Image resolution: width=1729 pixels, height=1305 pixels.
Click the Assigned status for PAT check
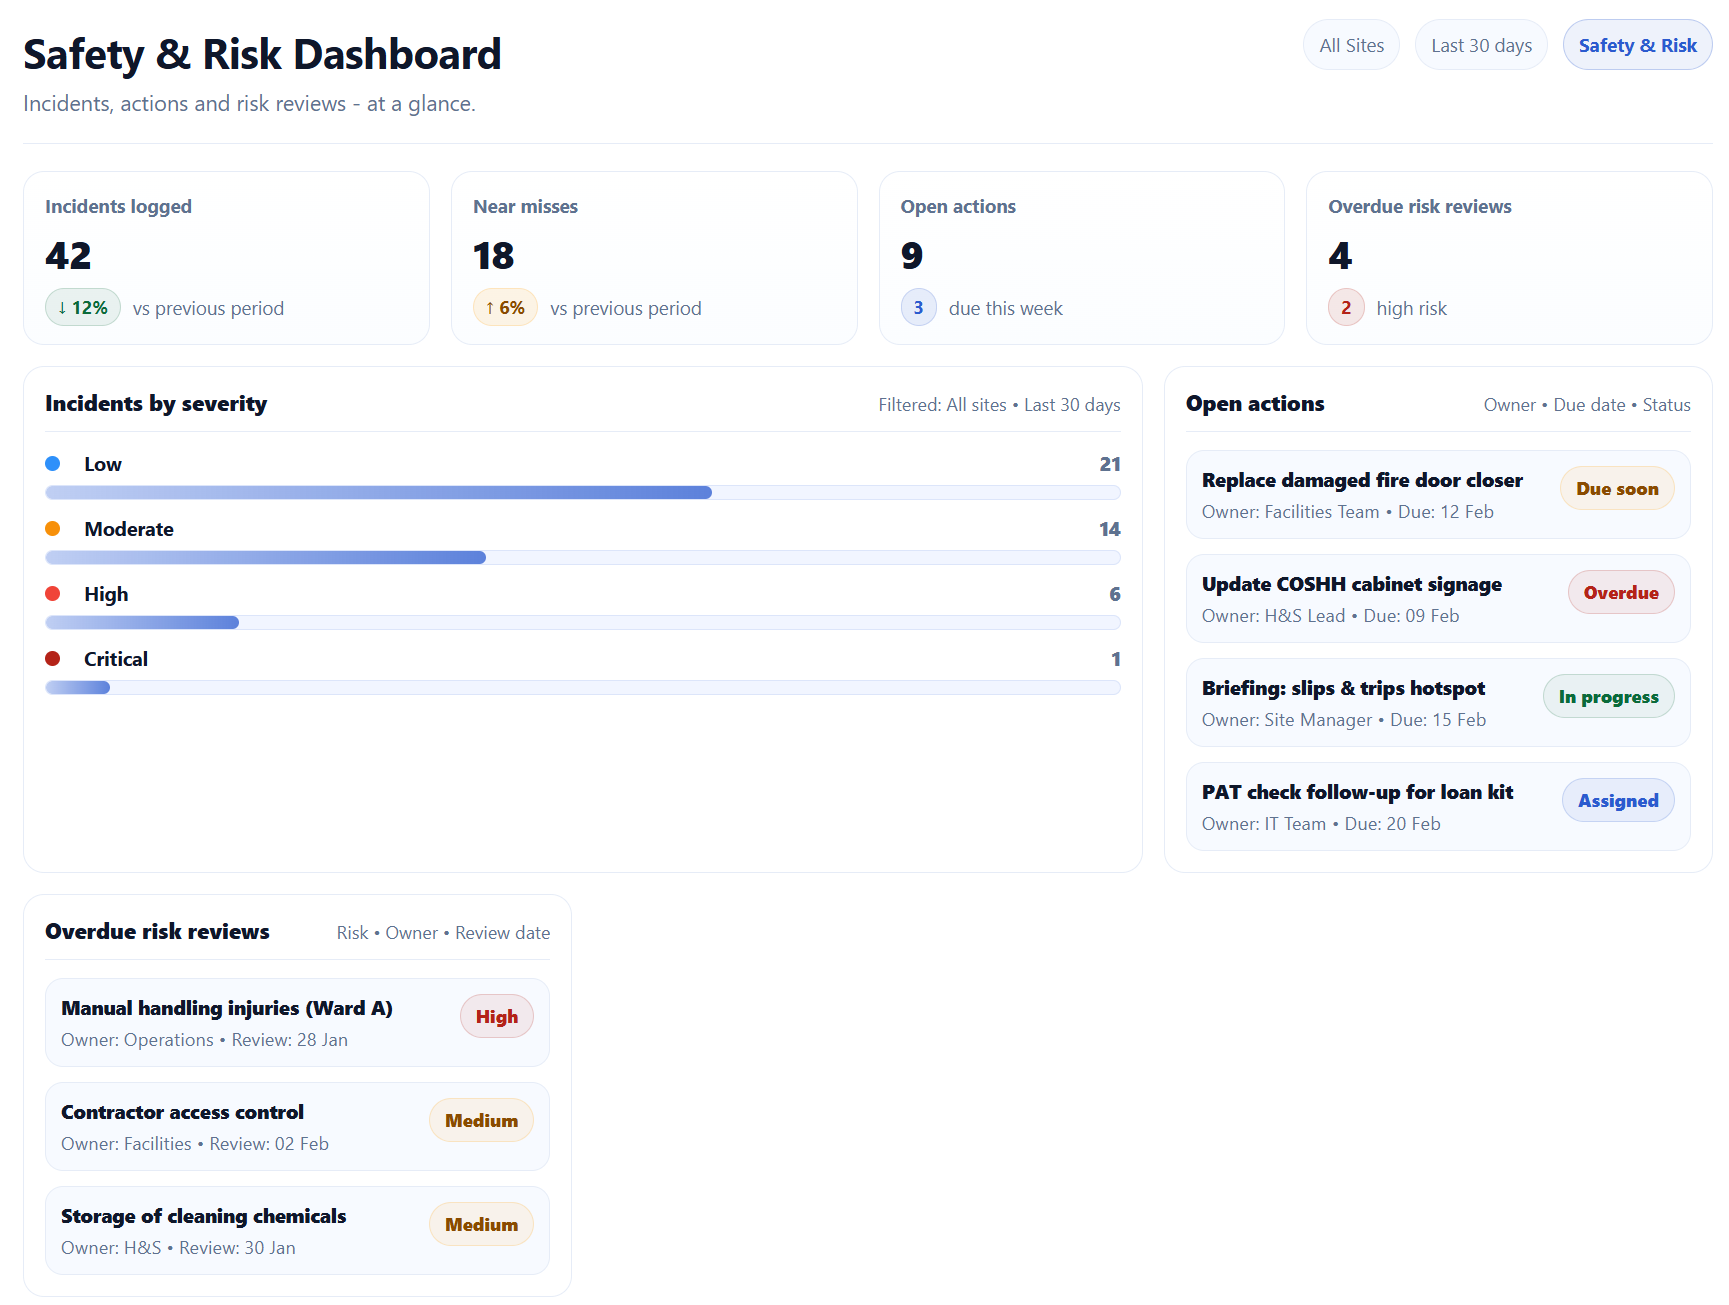click(1617, 801)
